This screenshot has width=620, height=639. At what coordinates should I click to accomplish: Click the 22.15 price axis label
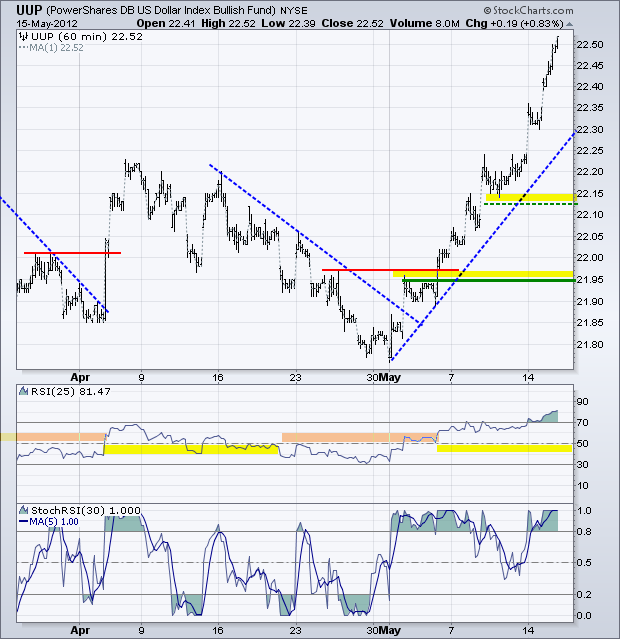(589, 194)
